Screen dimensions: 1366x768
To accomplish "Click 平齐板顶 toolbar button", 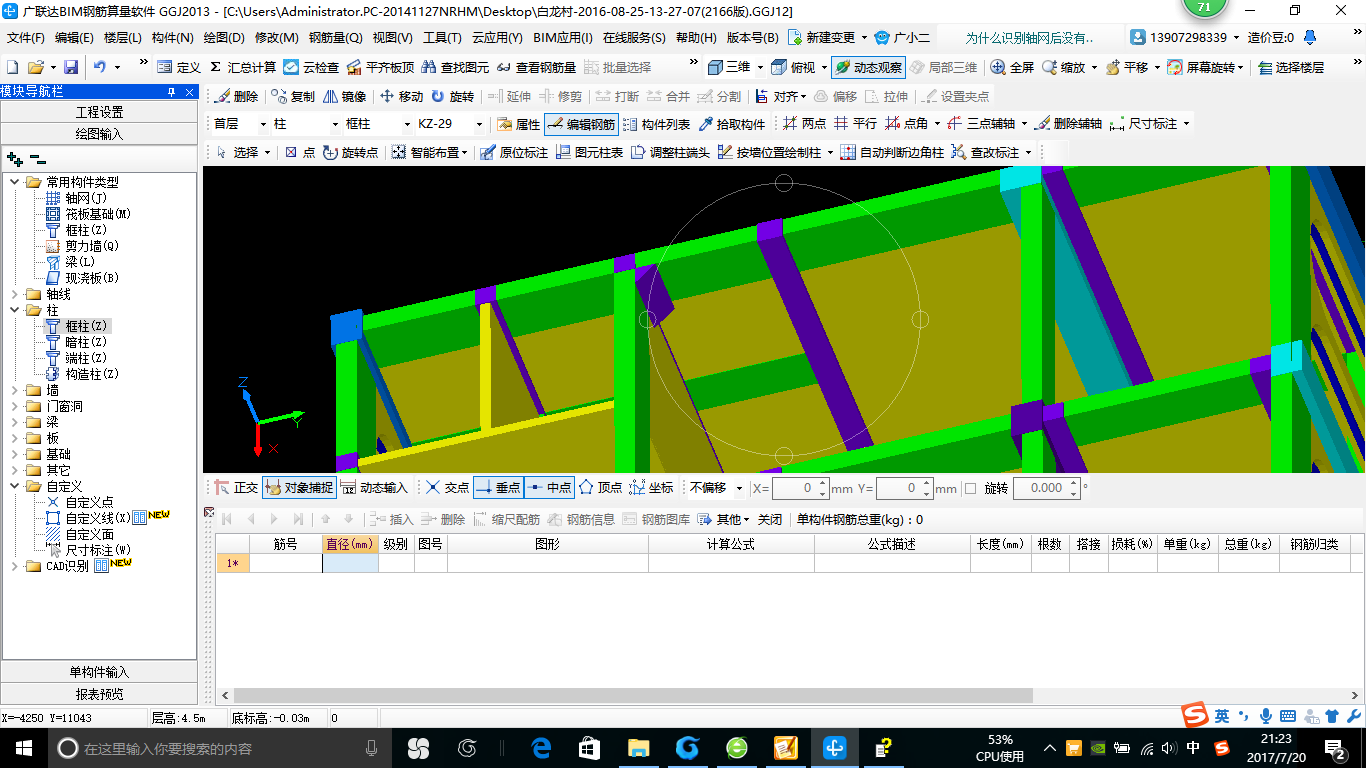I will (x=380, y=67).
